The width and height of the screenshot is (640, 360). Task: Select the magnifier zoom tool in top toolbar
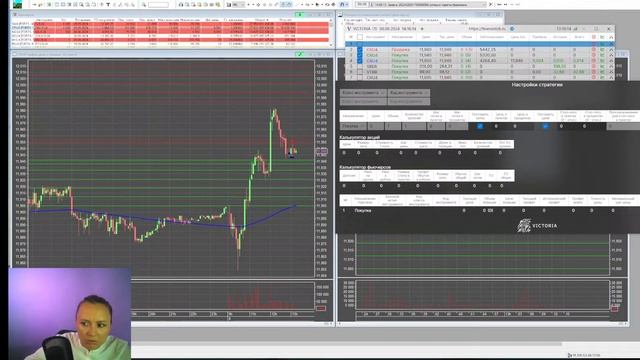pos(82,4)
